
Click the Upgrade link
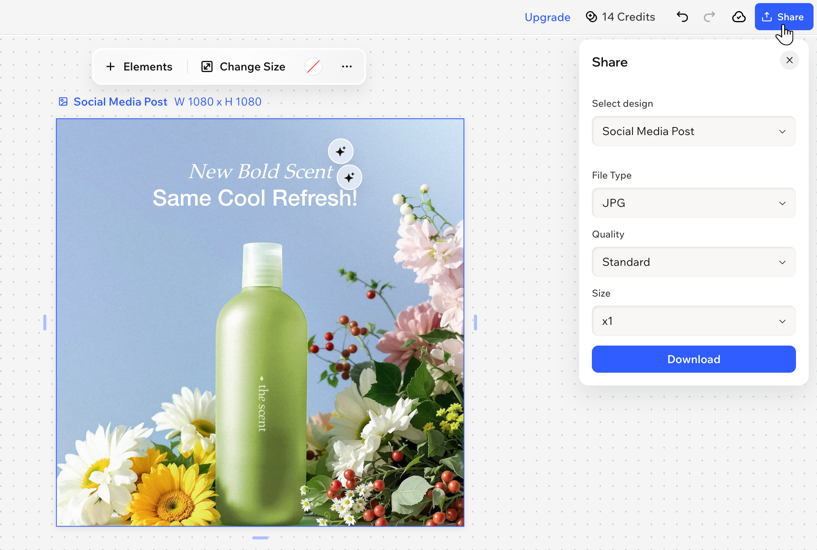point(547,17)
